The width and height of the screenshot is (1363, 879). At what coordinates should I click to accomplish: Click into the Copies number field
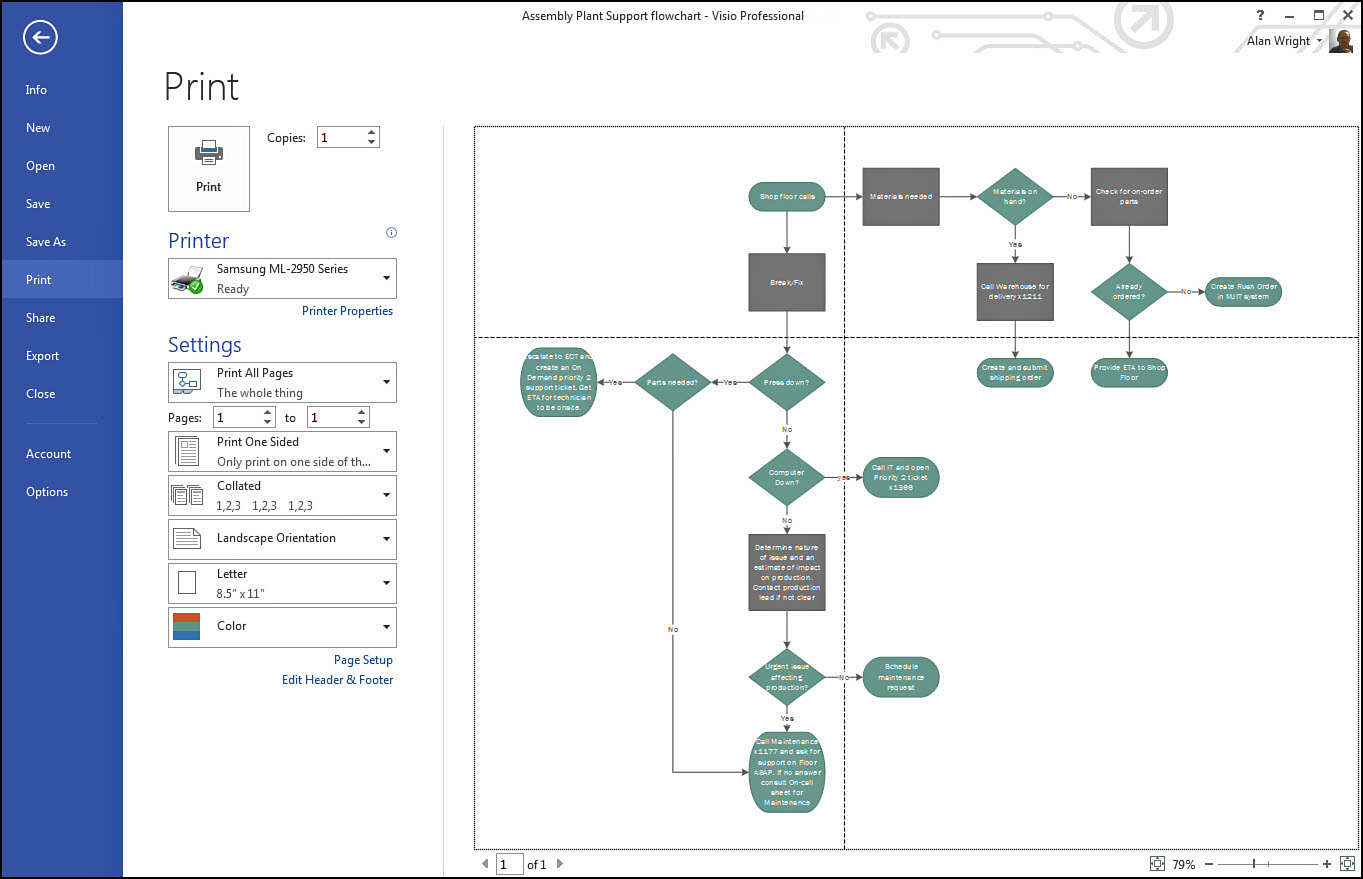340,138
